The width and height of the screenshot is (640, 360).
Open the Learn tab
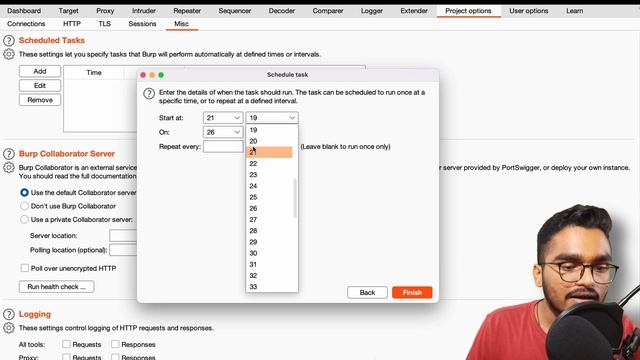click(574, 11)
